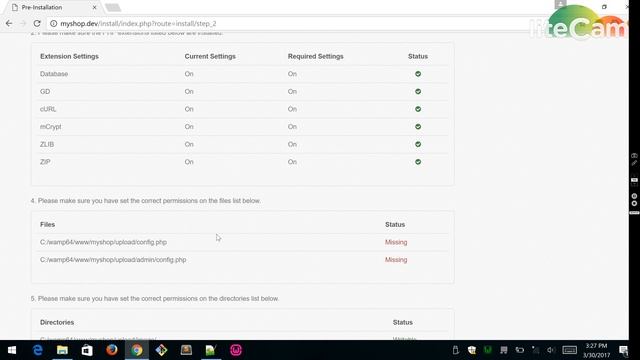Click the GD extension label
Image resolution: width=640 pixels, height=360 pixels.
pos(45,91)
